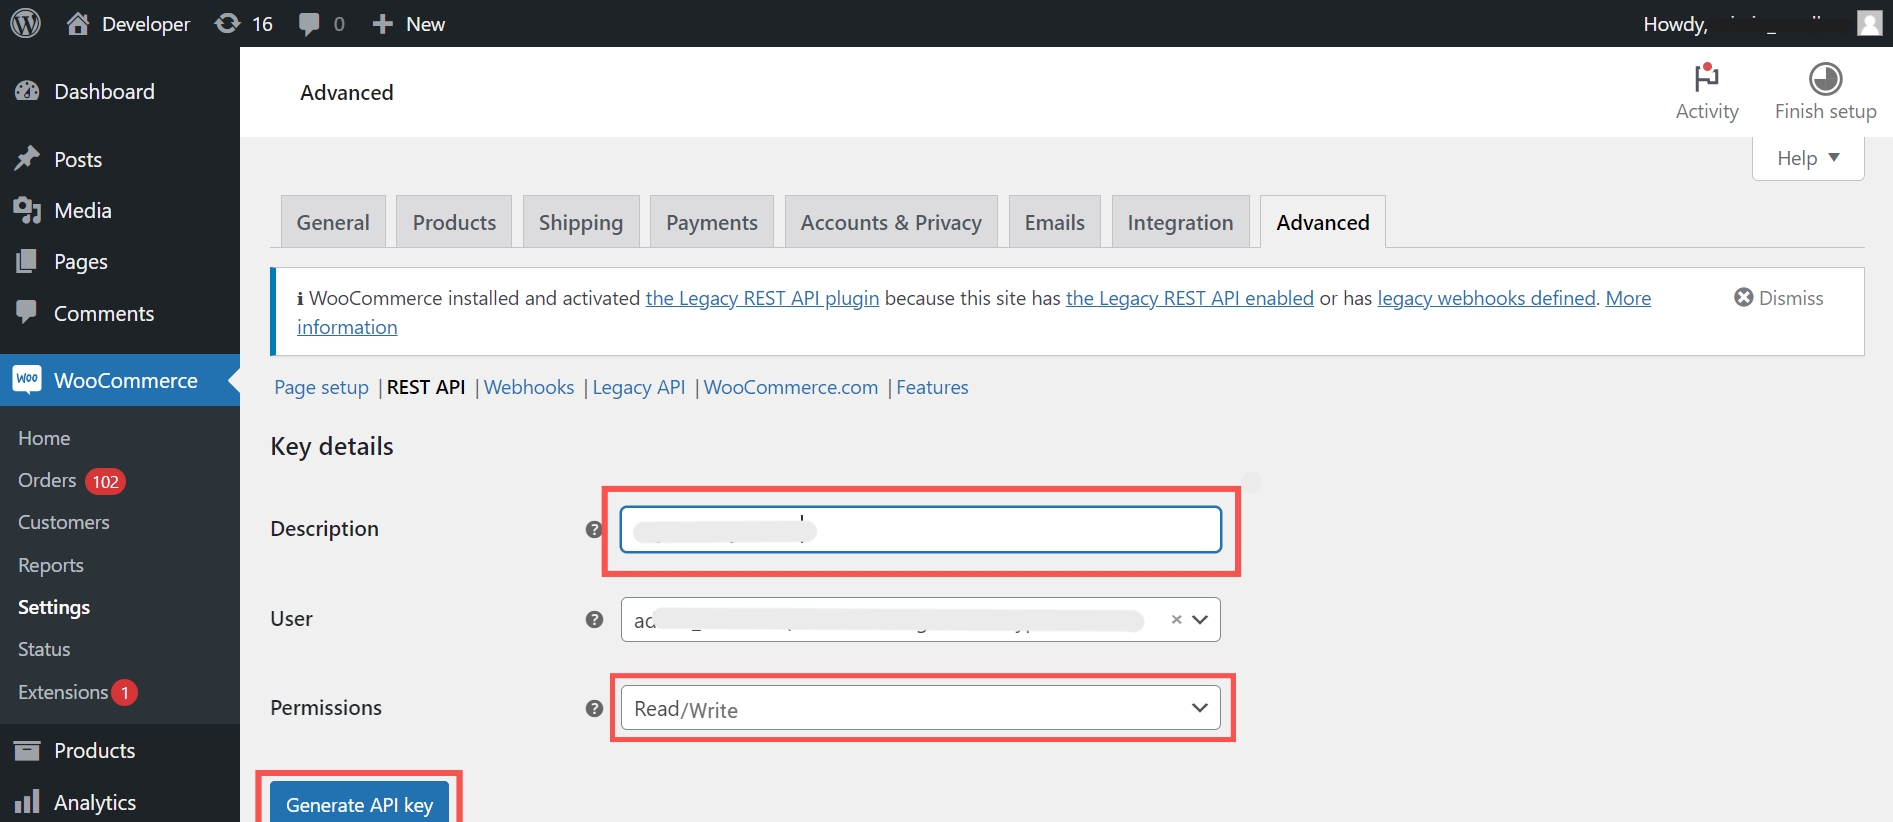The image size is (1893, 822).
Task: Open WooCommerce Settings submenu item
Action: point(54,607)
